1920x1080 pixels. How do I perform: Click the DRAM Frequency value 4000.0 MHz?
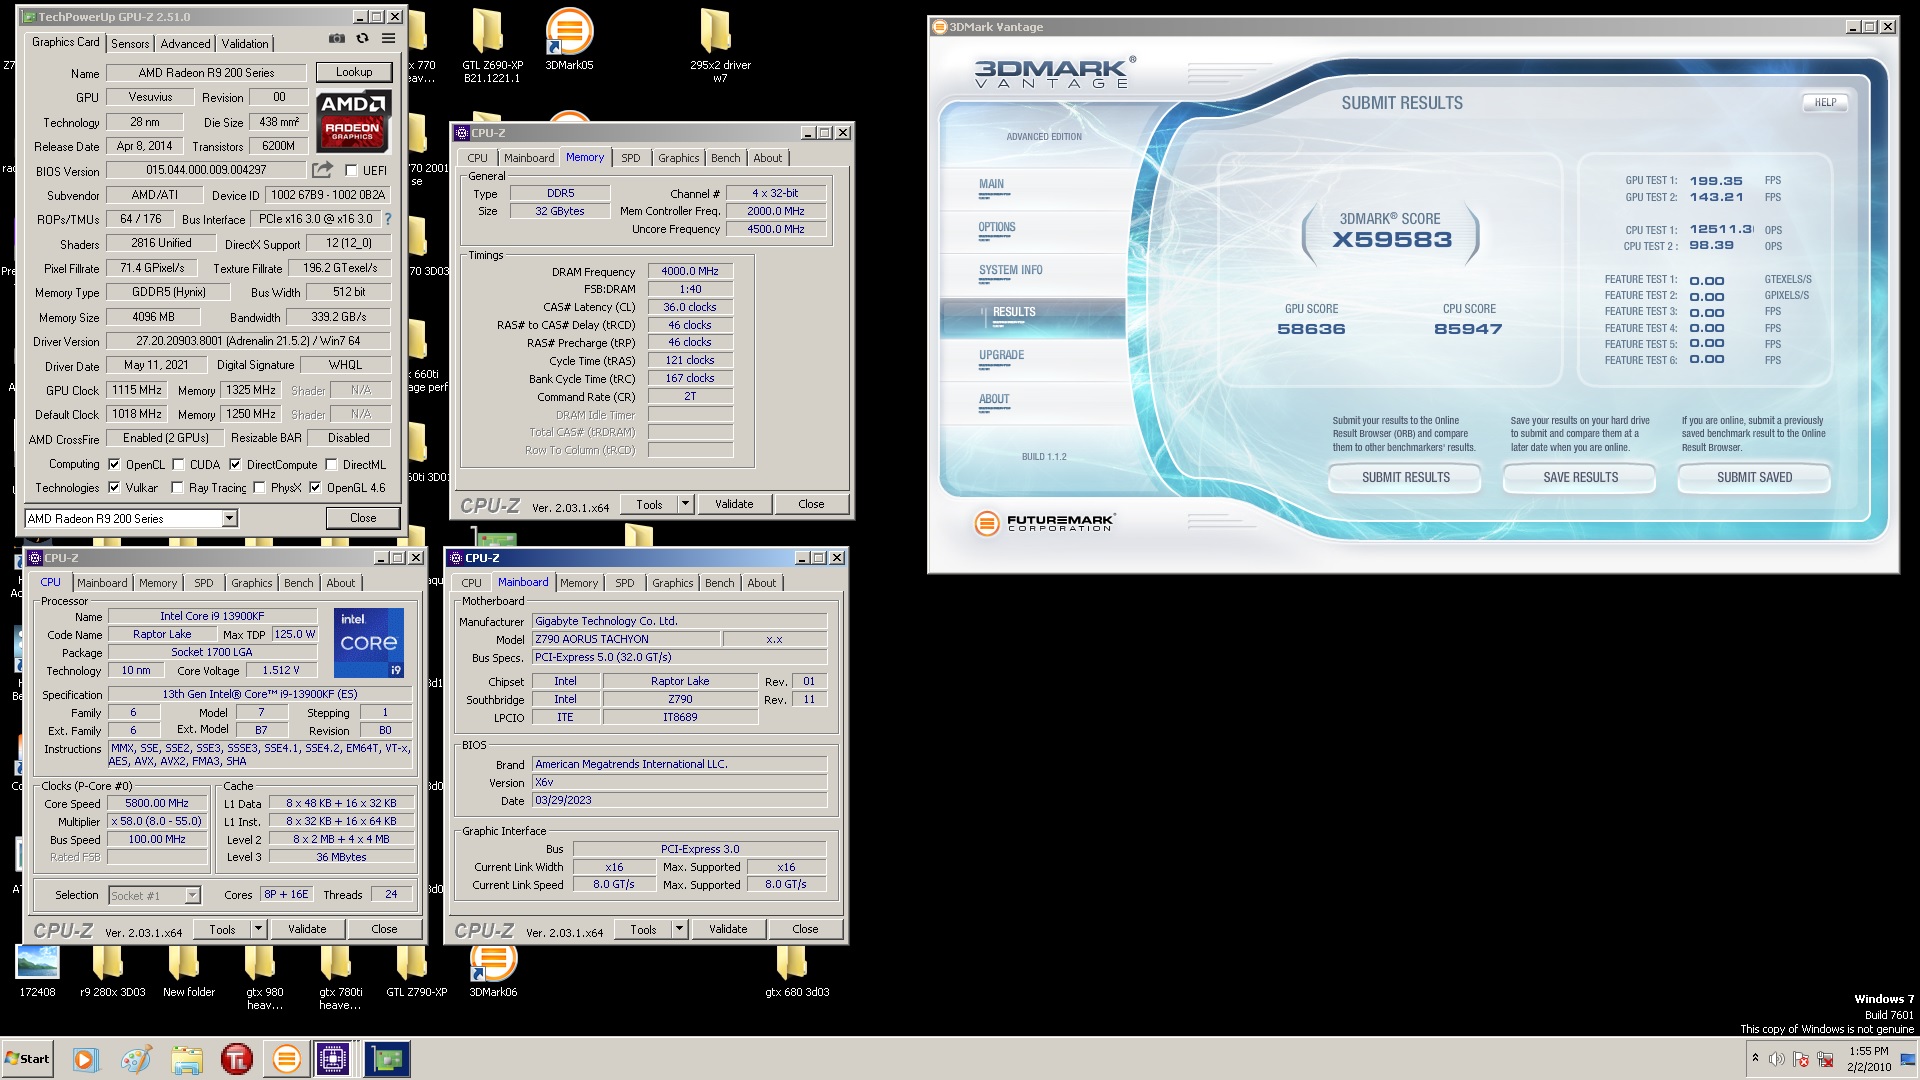pyautogui.click(x=690, y=271)
